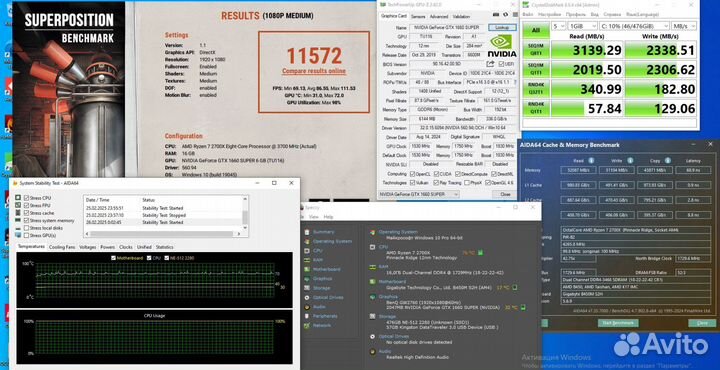720x370 pixels.
Task: Switch to Validation tab in GPU-Z
Action: [461, 16]
